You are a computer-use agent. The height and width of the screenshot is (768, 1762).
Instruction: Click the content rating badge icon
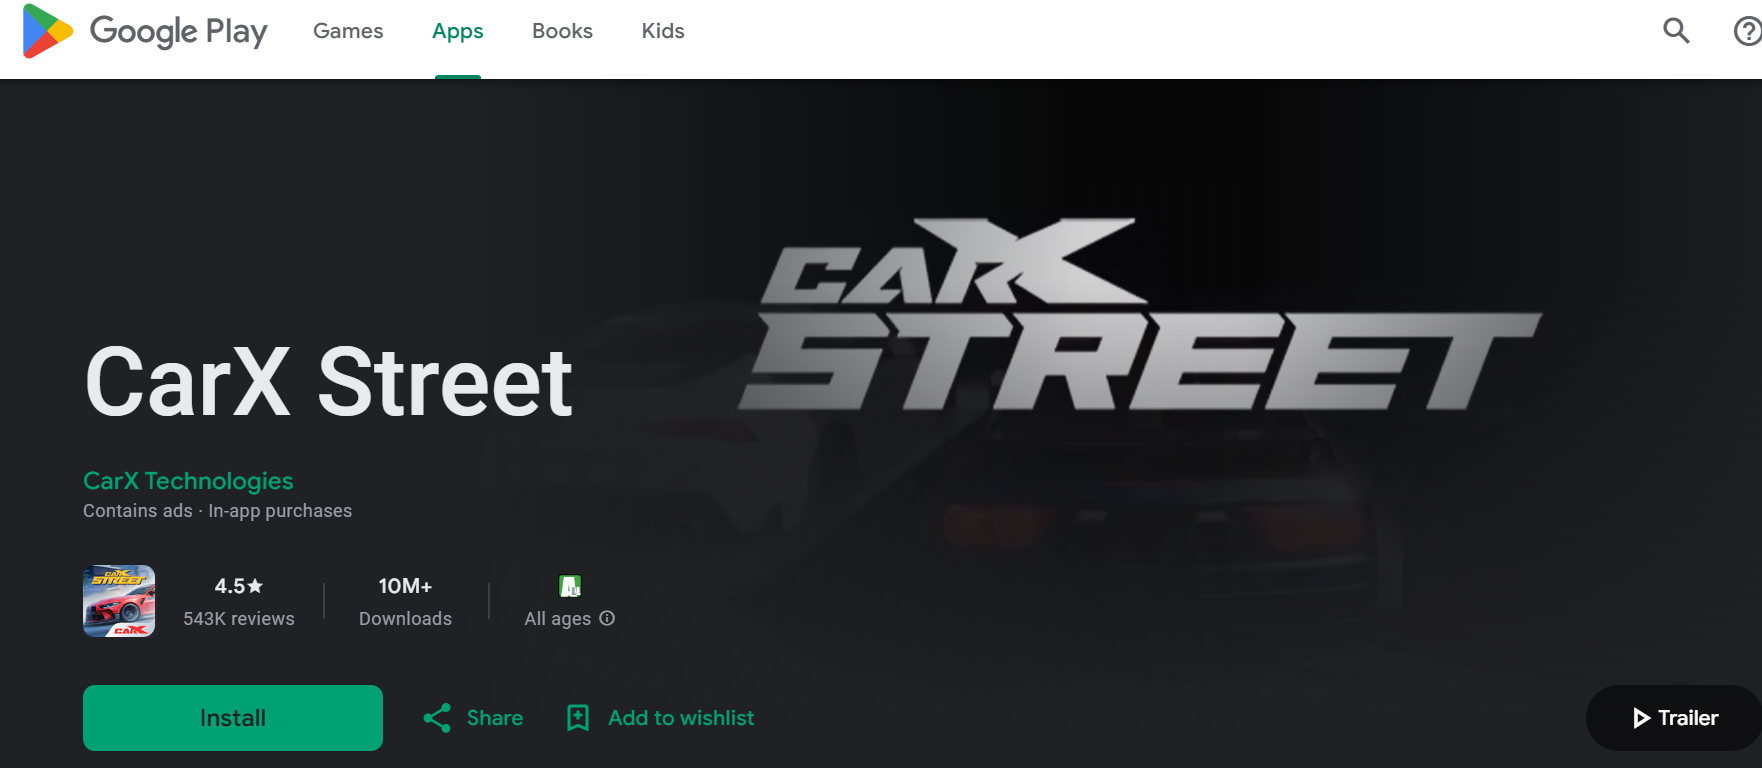[x=570, y=586]
